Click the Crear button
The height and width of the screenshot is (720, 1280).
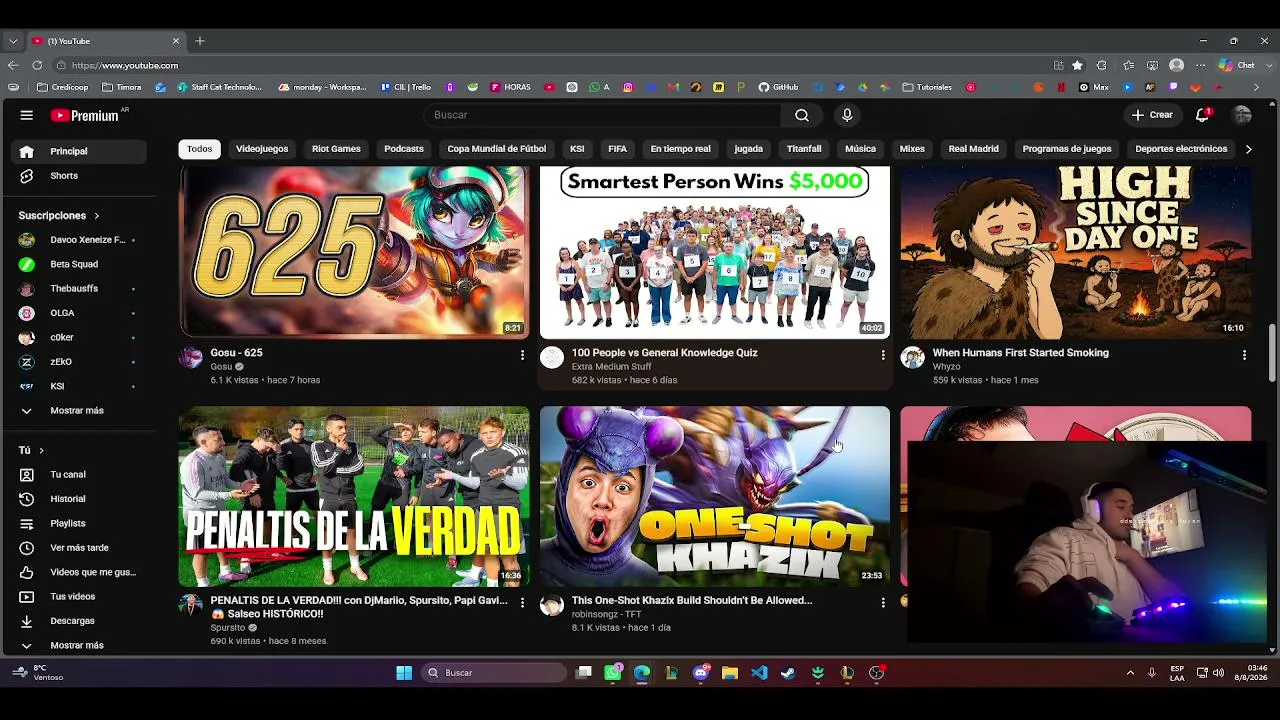1152,115
